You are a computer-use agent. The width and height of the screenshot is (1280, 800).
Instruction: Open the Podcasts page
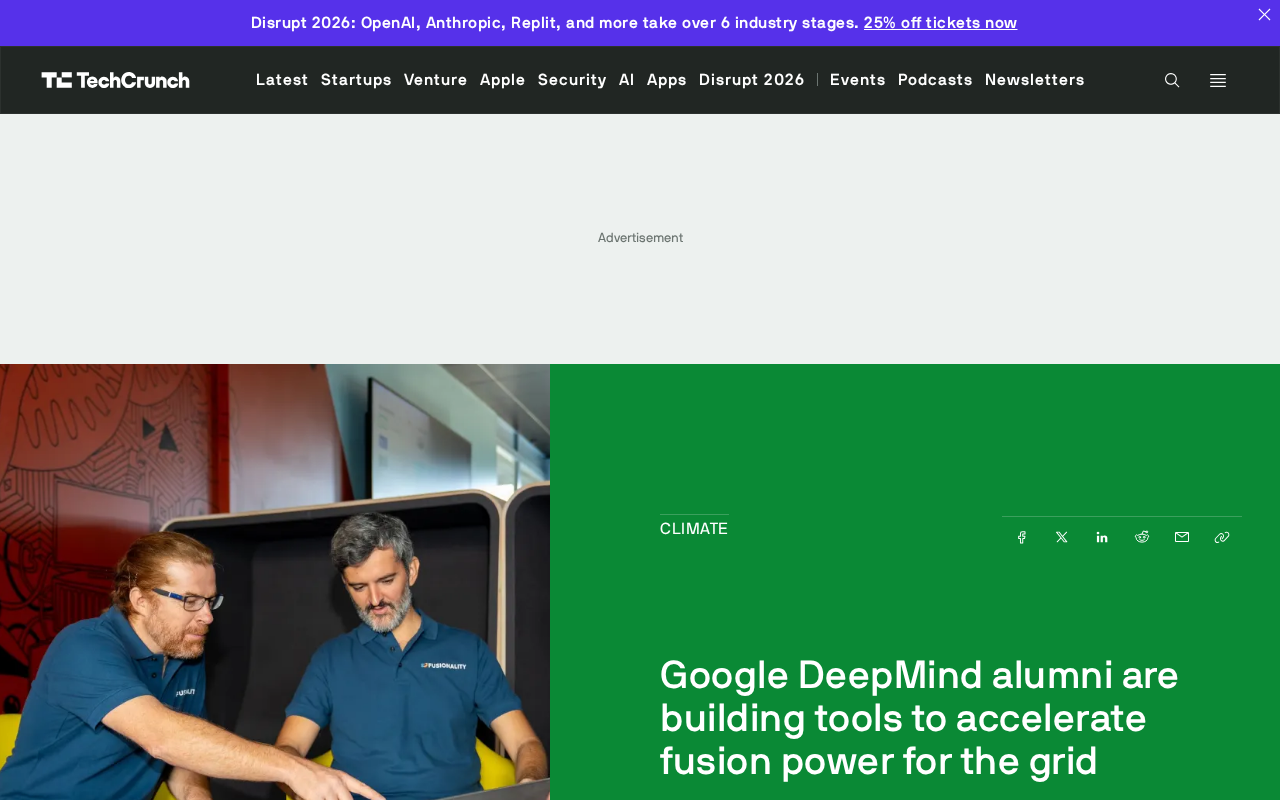pyautogui.click(x=935, y=80)
